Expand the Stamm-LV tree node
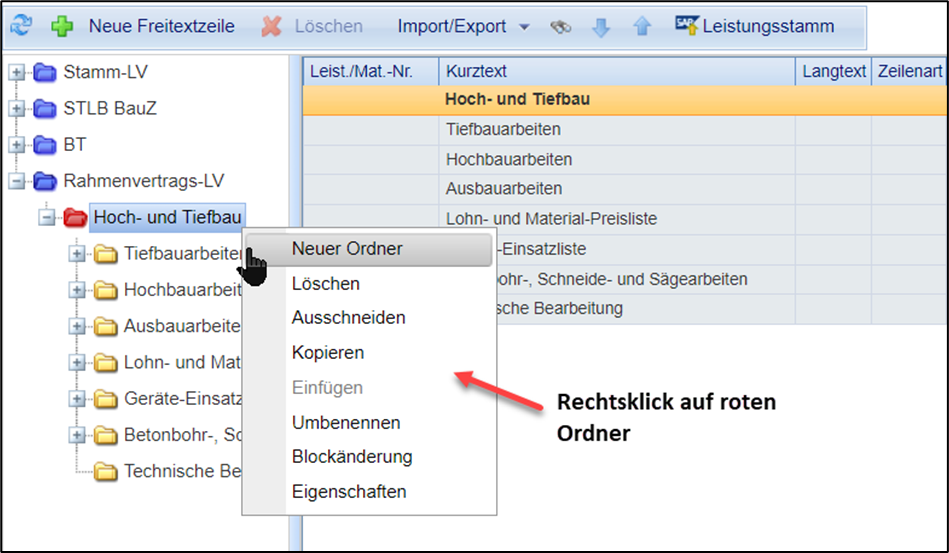The image size is (949, 553). (x=16, y=72)
